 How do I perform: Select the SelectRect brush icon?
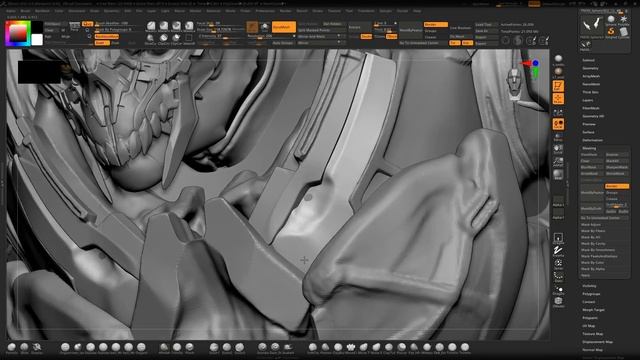189,39
